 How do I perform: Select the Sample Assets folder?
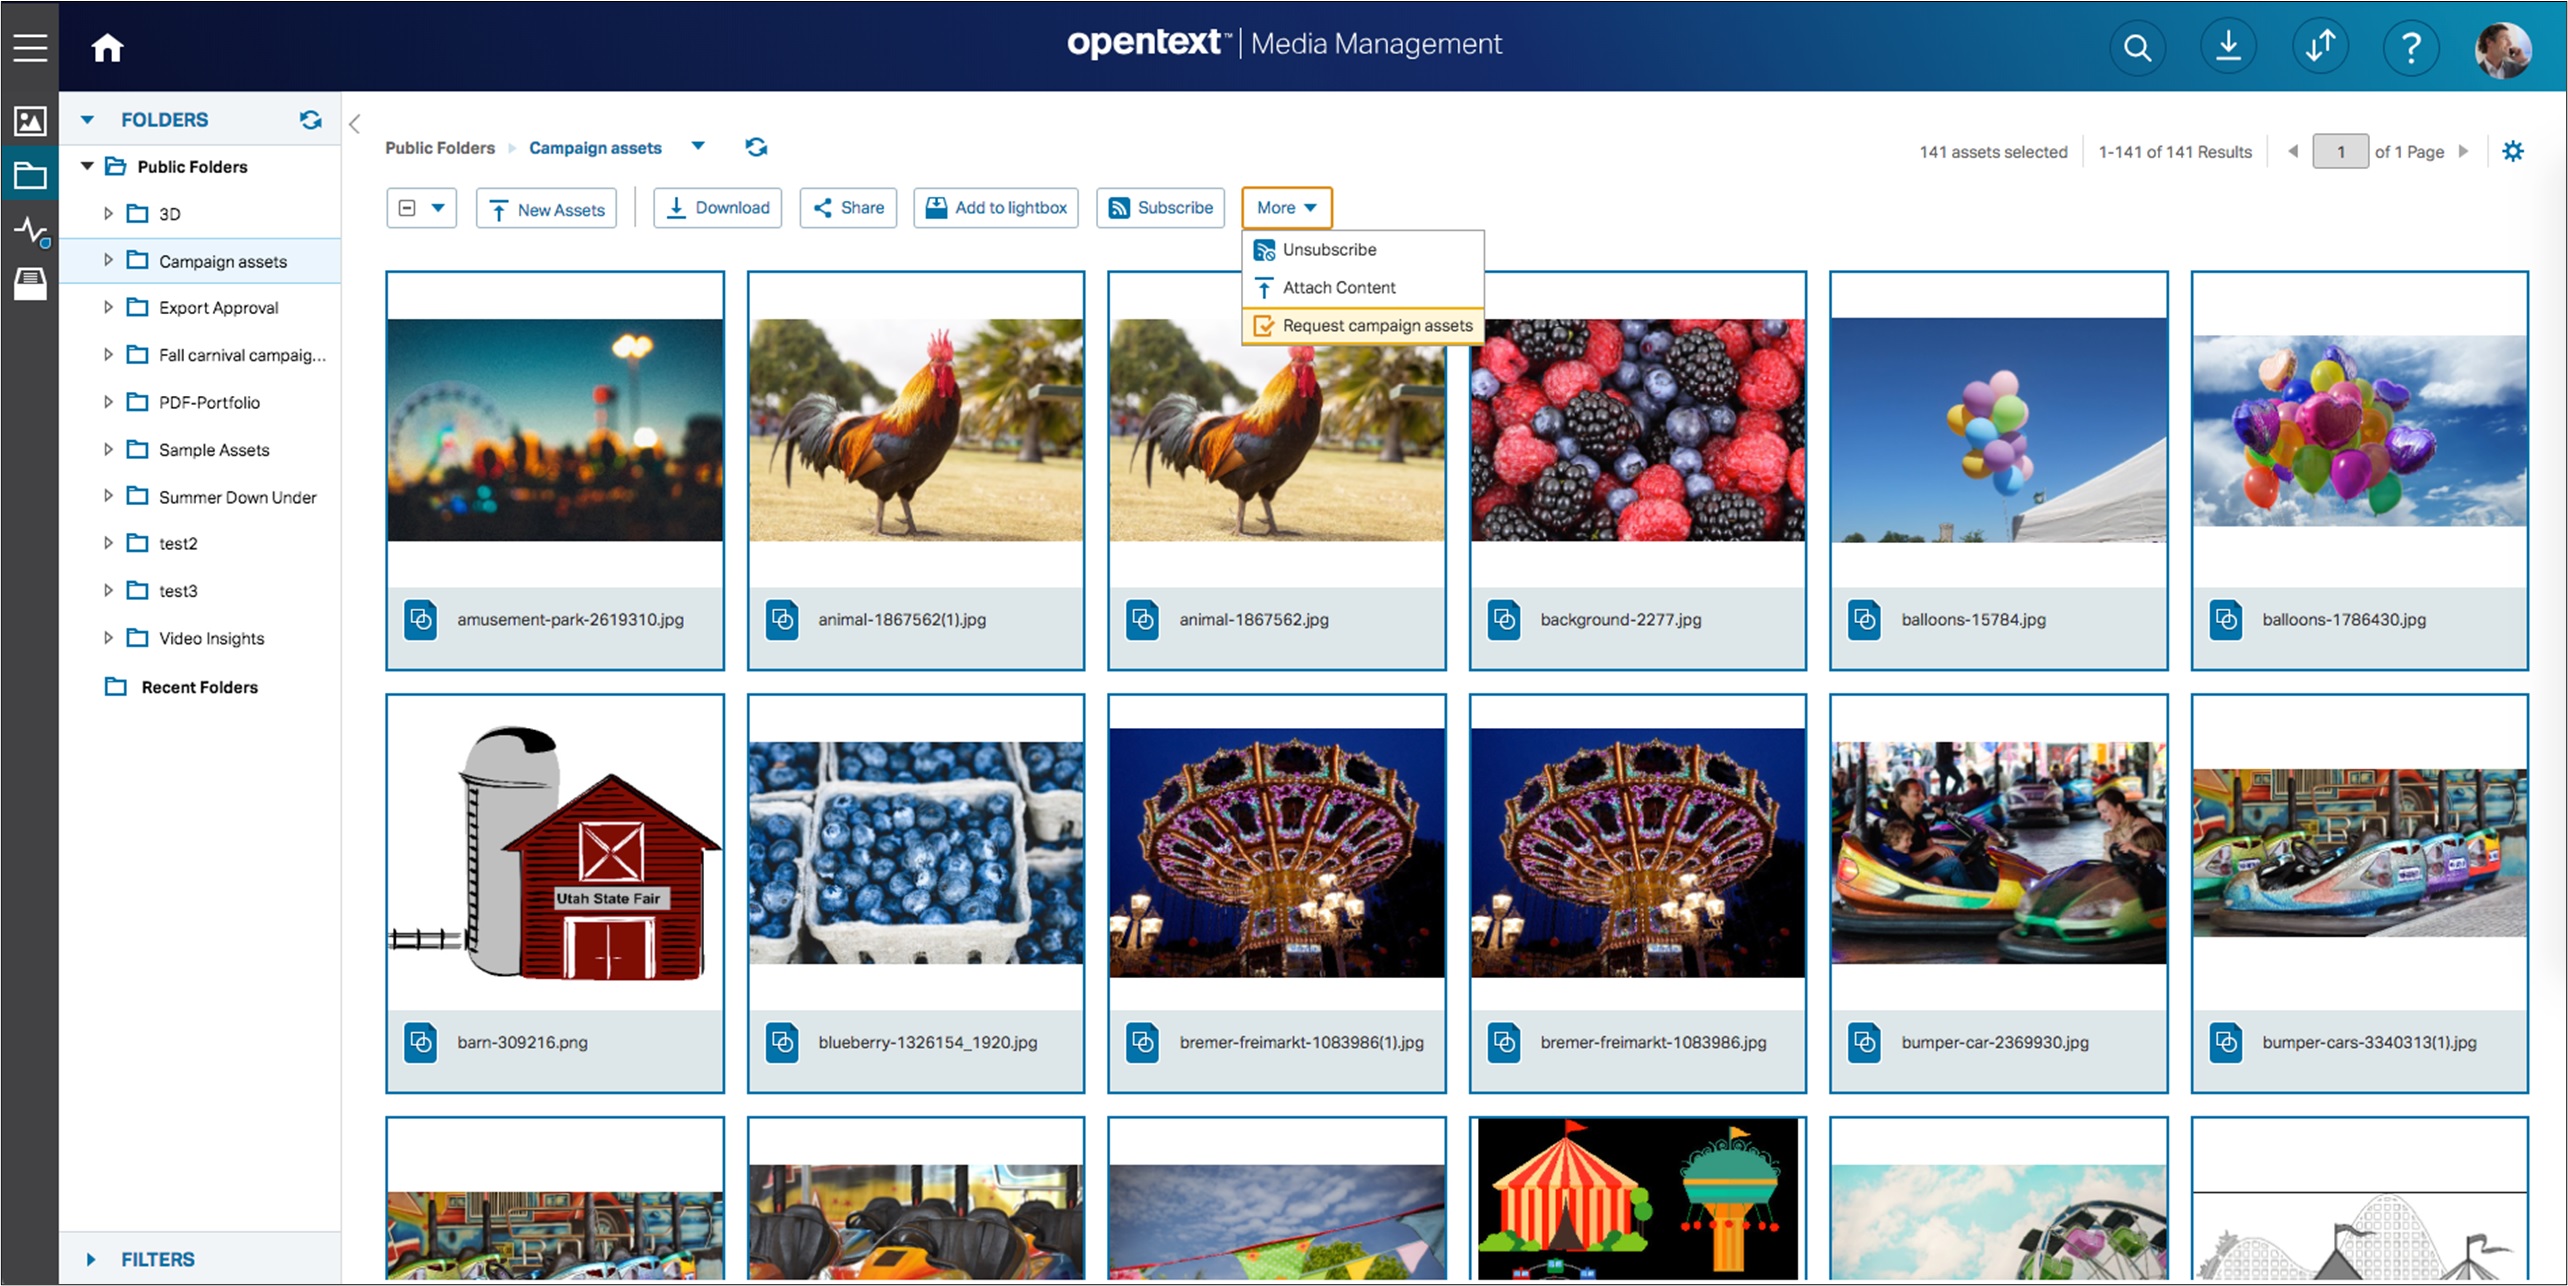pos(213,450)
